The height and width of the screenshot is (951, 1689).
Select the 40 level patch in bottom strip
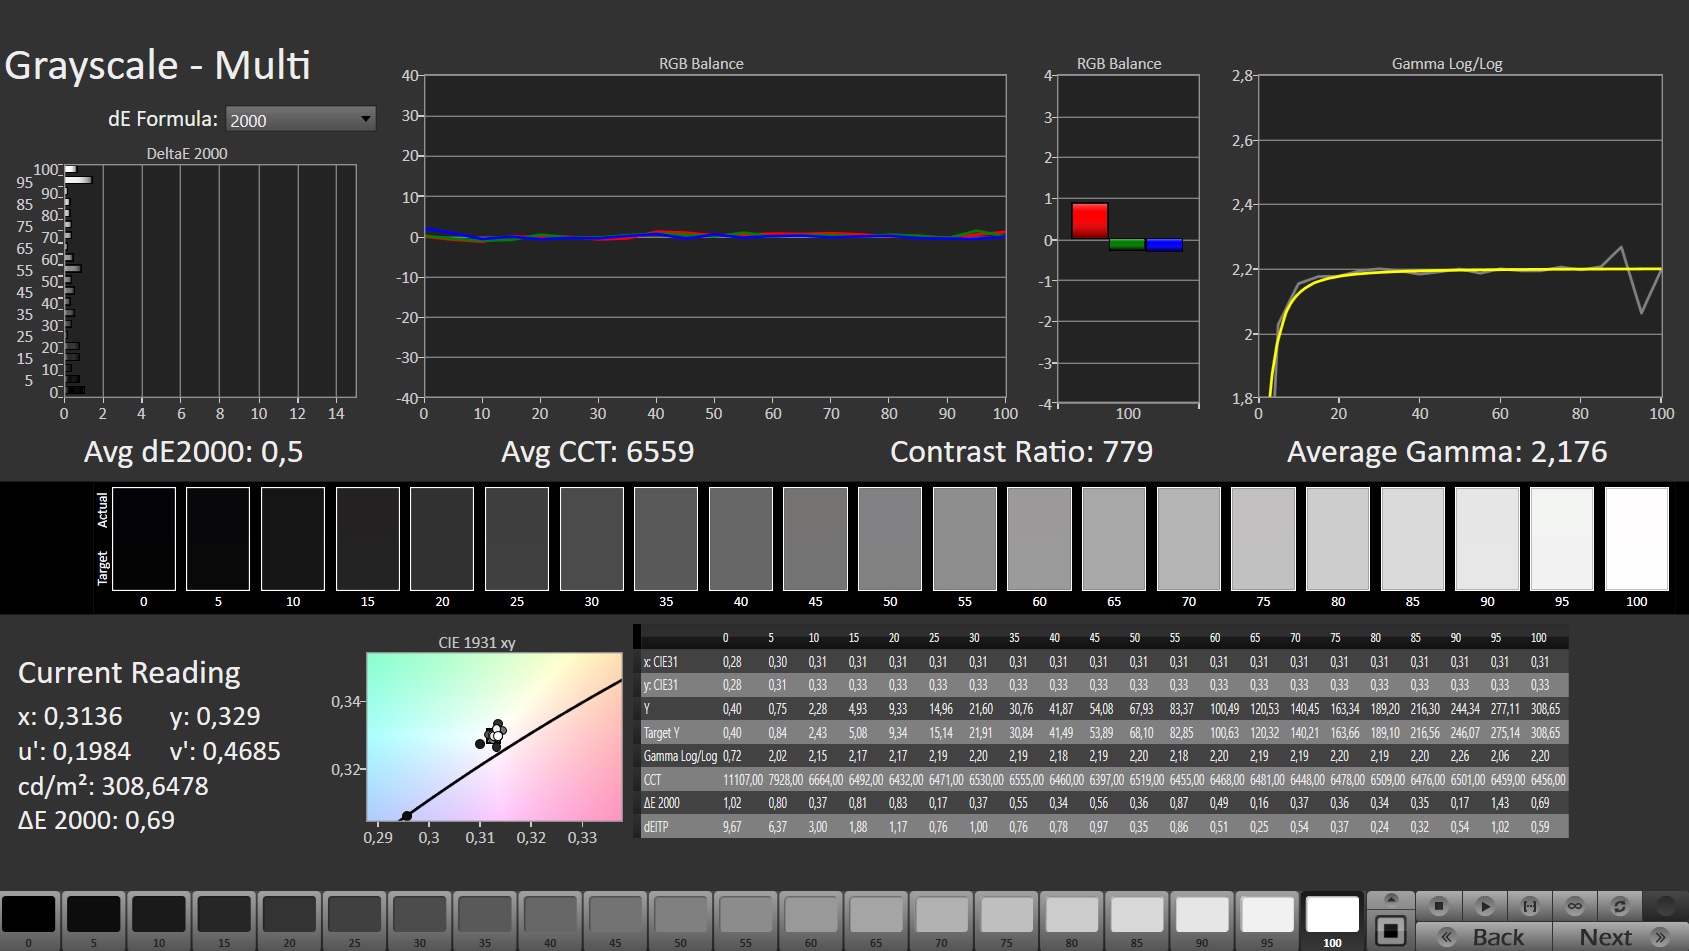click(550, 920)
